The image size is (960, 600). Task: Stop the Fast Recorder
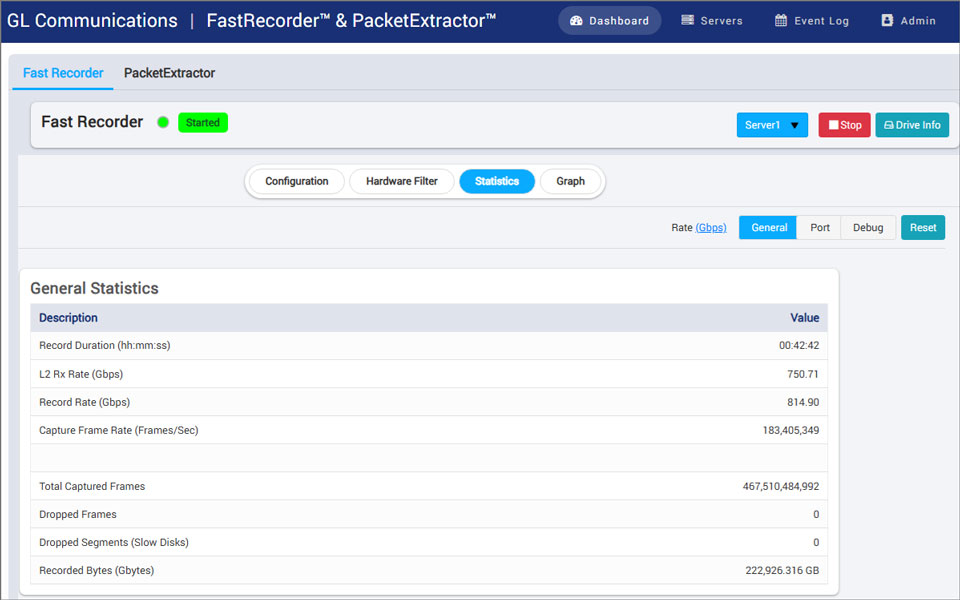pos(844,125)
